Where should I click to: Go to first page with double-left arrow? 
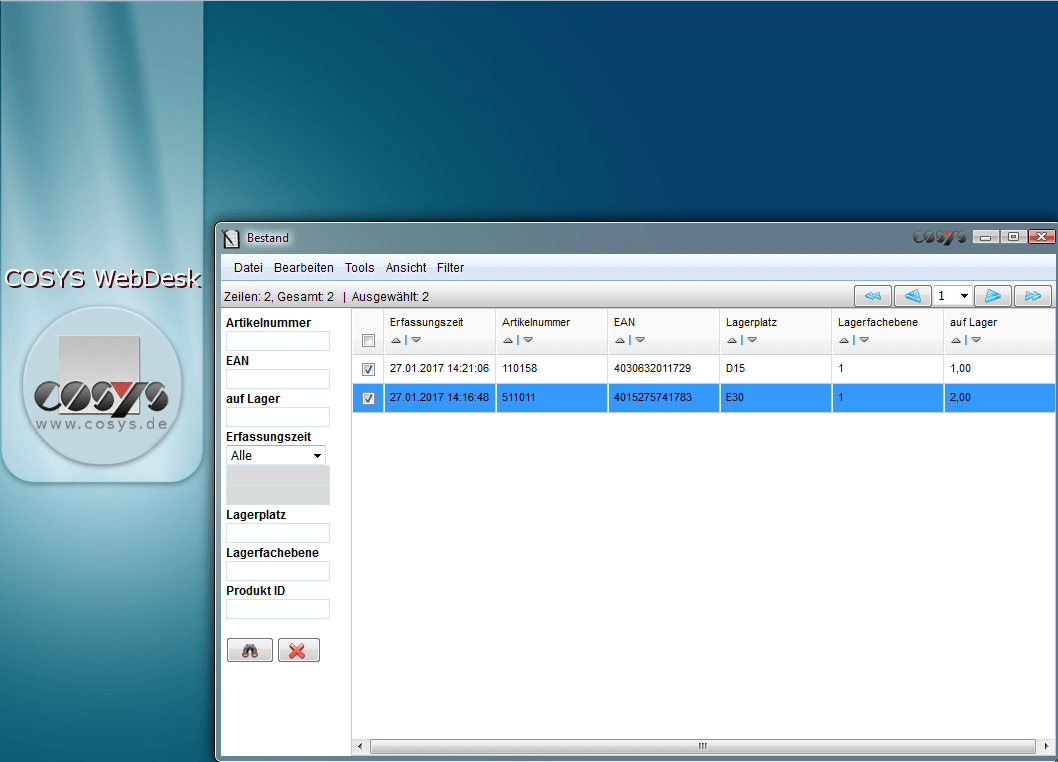872,296
